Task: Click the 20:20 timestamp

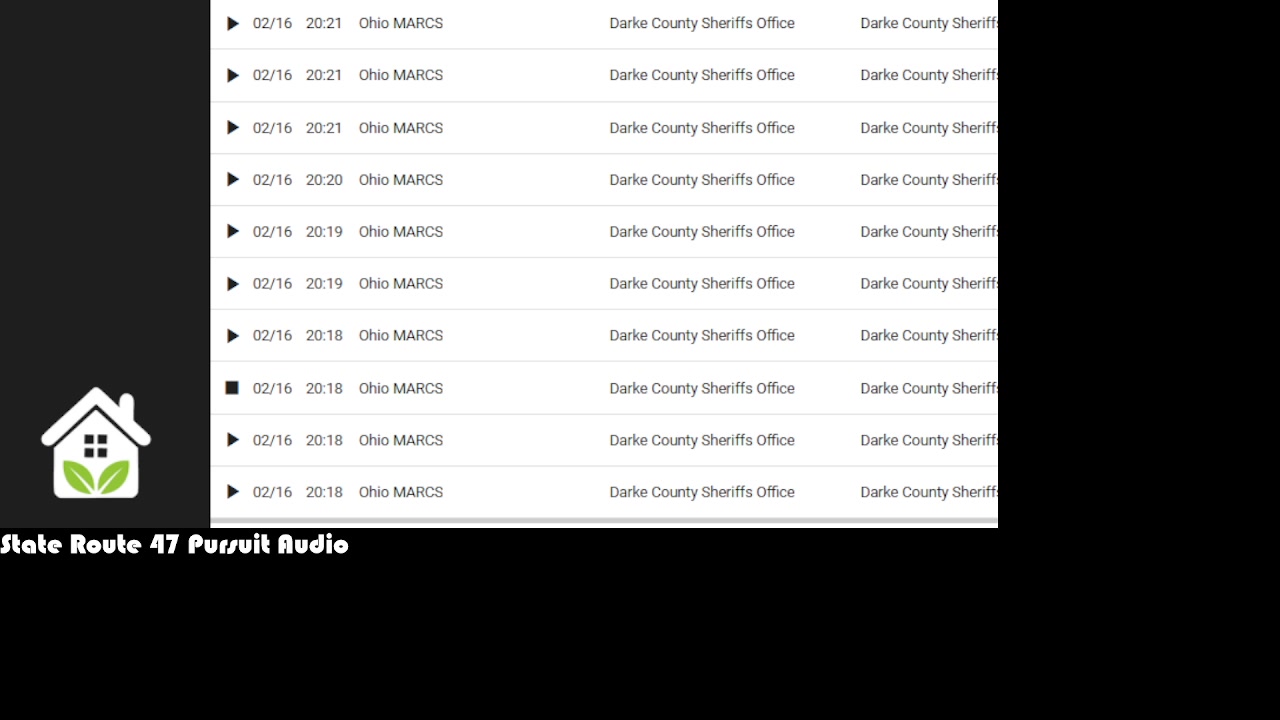Action: pyautogui.click(x=324, y=180)
